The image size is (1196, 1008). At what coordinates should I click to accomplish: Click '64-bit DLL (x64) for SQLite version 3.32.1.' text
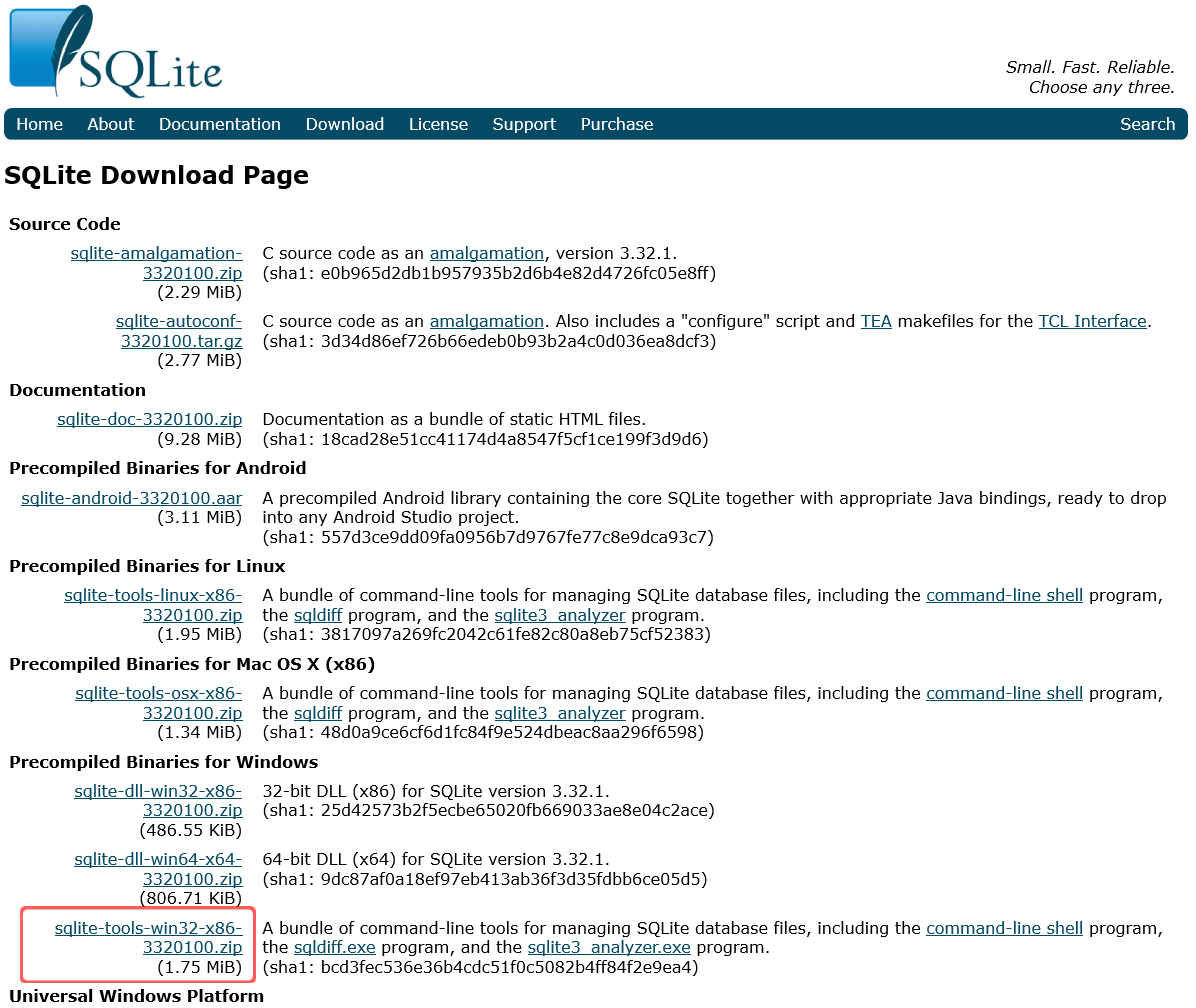point(436,859)
